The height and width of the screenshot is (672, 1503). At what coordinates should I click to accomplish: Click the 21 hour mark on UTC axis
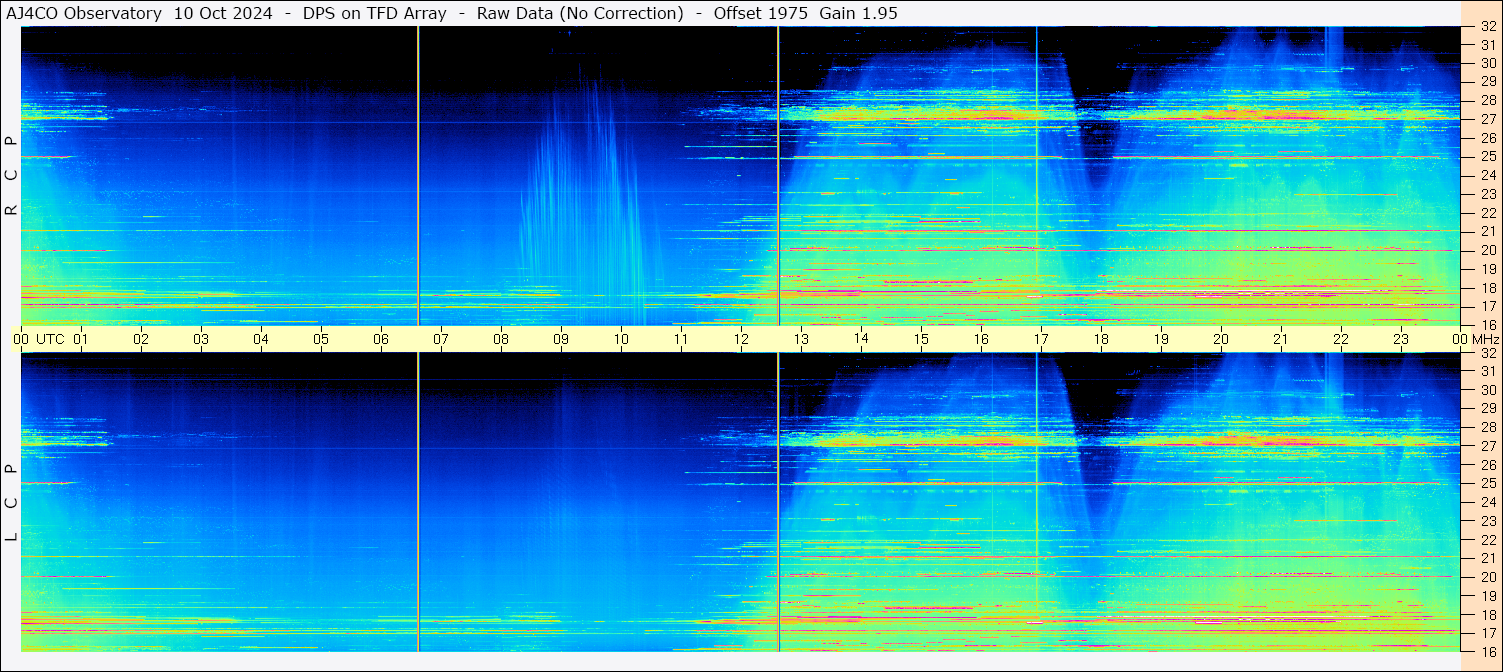pos(1281,339)
